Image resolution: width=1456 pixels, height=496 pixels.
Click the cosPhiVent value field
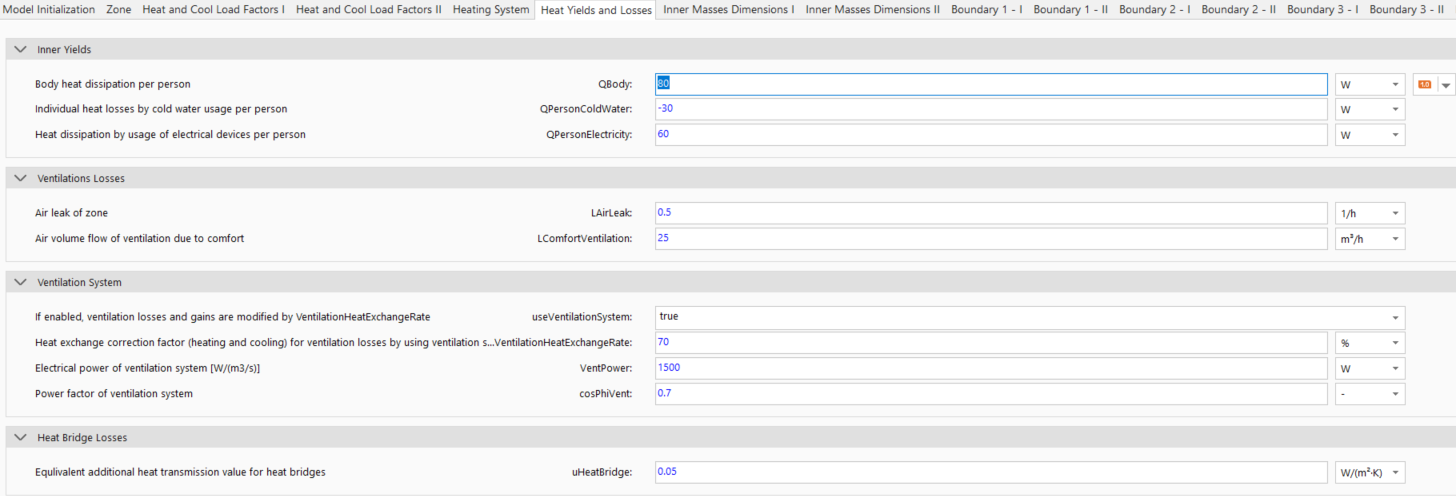[x=991, y=394]
